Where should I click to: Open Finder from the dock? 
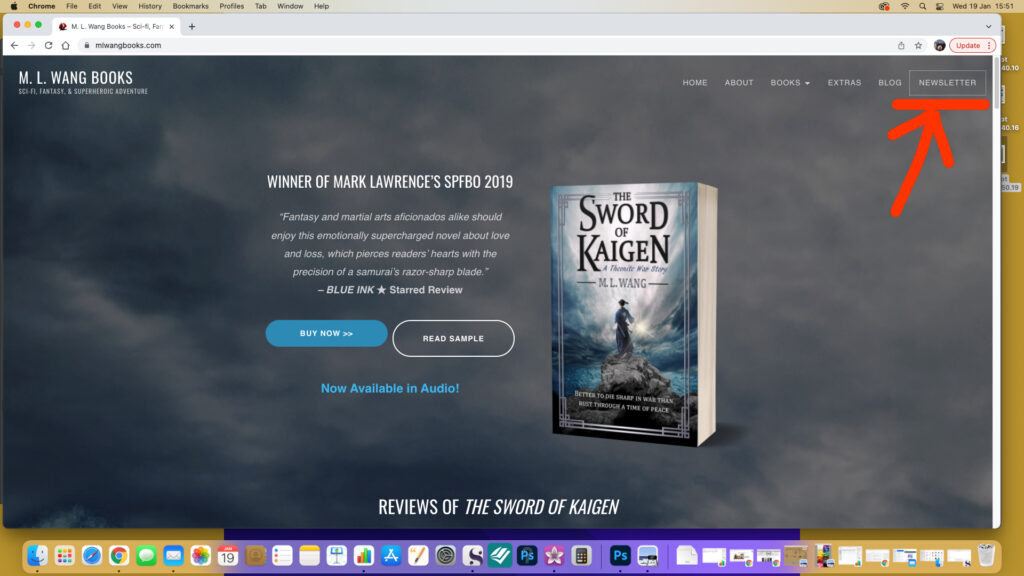click(x=38, y=555)
